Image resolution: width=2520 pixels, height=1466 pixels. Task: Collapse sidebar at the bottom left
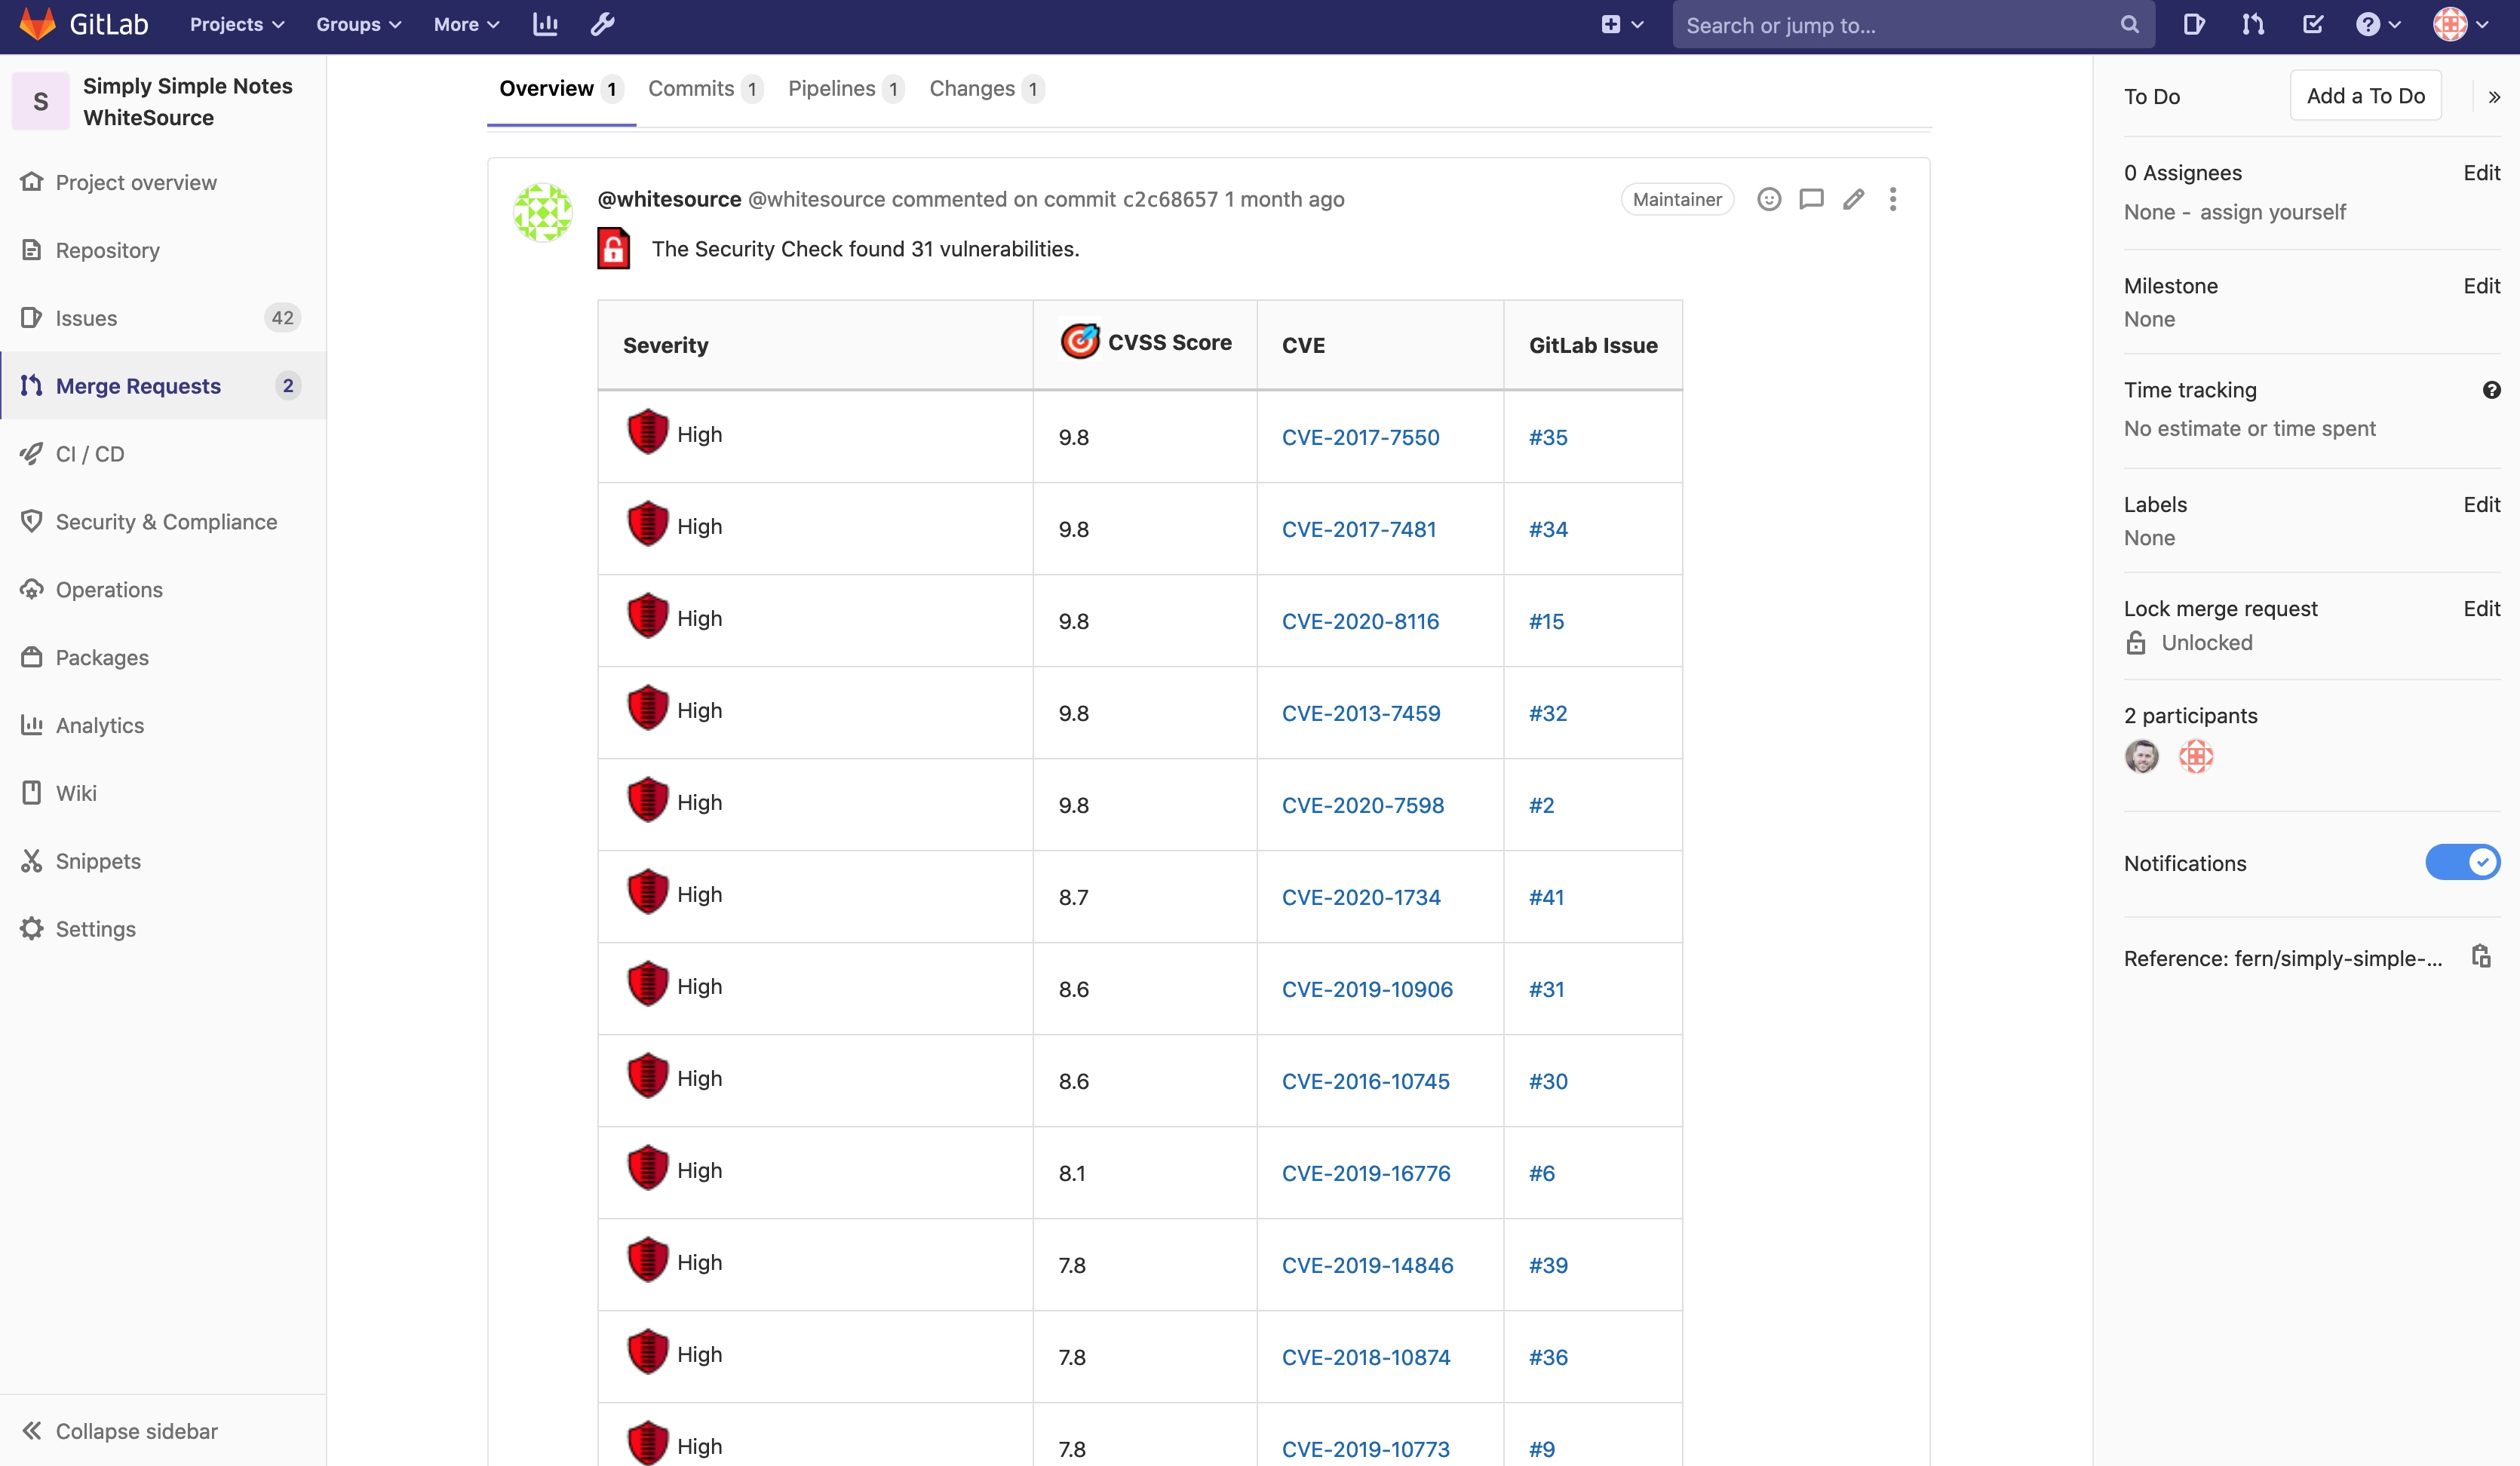(x=119, y=1430)
